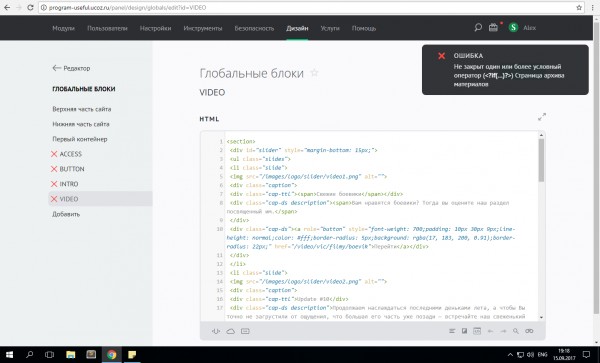Delete the INTRO global block via red X
Image resolution: width=600 pixels, height=363 pixels.
click(x=54, y=184)
